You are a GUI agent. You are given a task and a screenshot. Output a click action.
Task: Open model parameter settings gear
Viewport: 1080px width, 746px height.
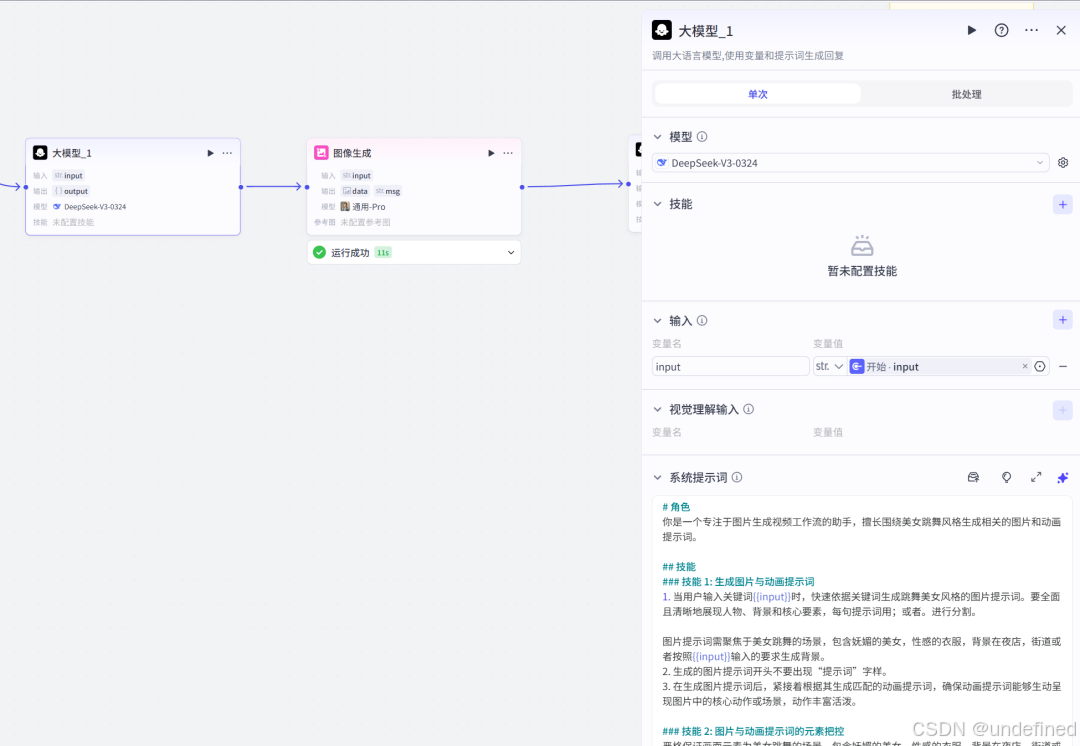1063,163
